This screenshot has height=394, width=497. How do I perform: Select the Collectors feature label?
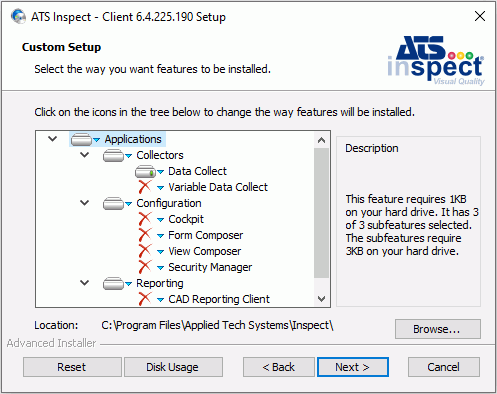pos(160,155)
